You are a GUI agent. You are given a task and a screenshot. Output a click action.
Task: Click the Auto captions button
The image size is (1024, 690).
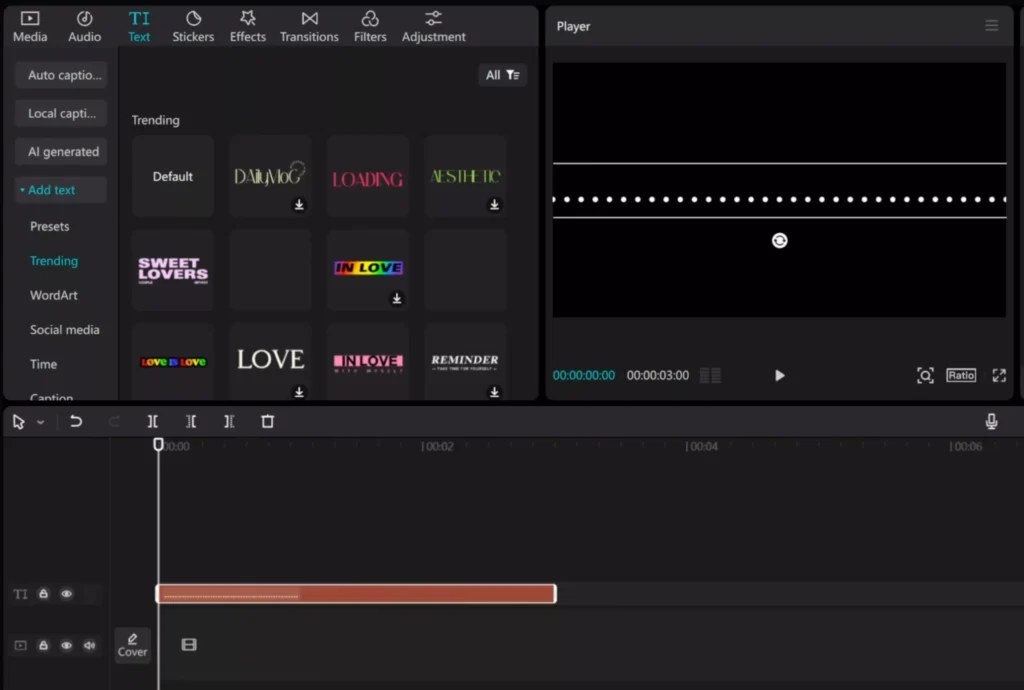click(x=61, y=75)
